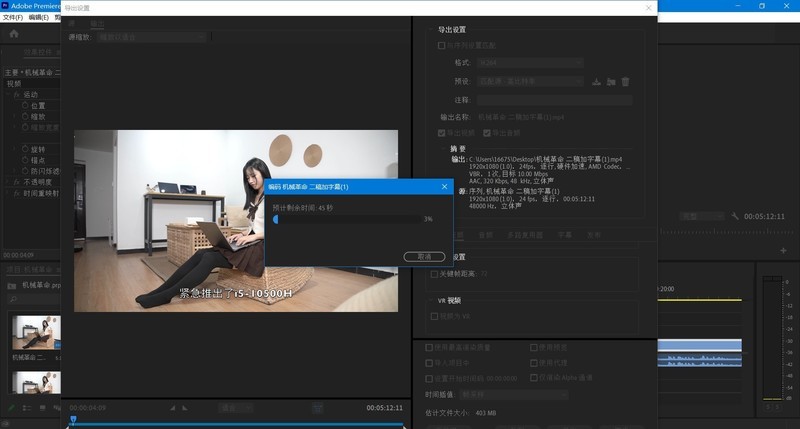Toggle 导出音频 checkbox
Screen dimensions: 800x429
[x=487, y=133]
